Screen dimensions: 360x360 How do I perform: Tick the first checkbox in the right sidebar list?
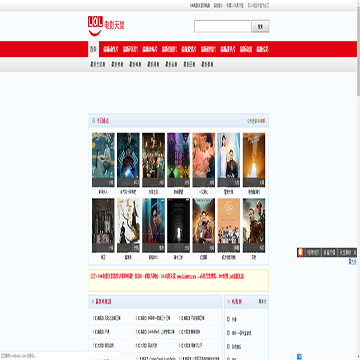(228, 319)
